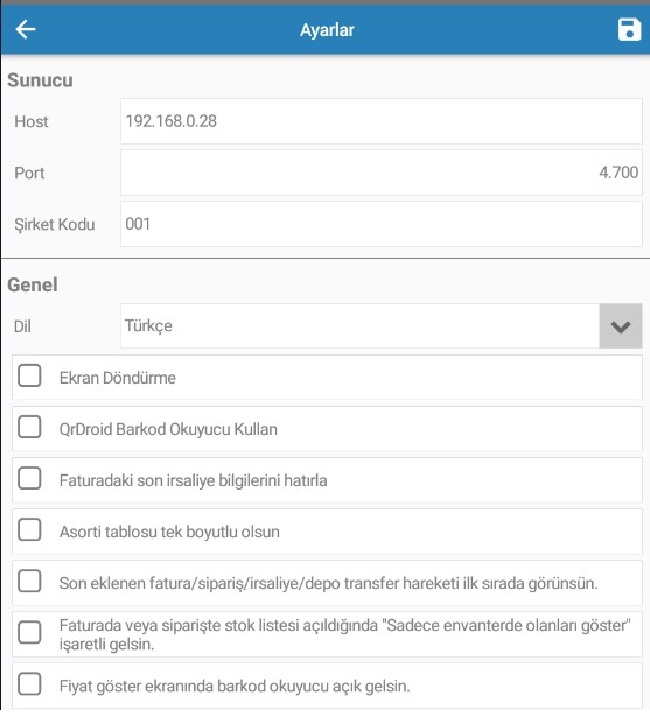This screenshot has width=650, height=722.
Task: Enable the Ekran Döndürme checkbox
Action: (x=30, y=376)
